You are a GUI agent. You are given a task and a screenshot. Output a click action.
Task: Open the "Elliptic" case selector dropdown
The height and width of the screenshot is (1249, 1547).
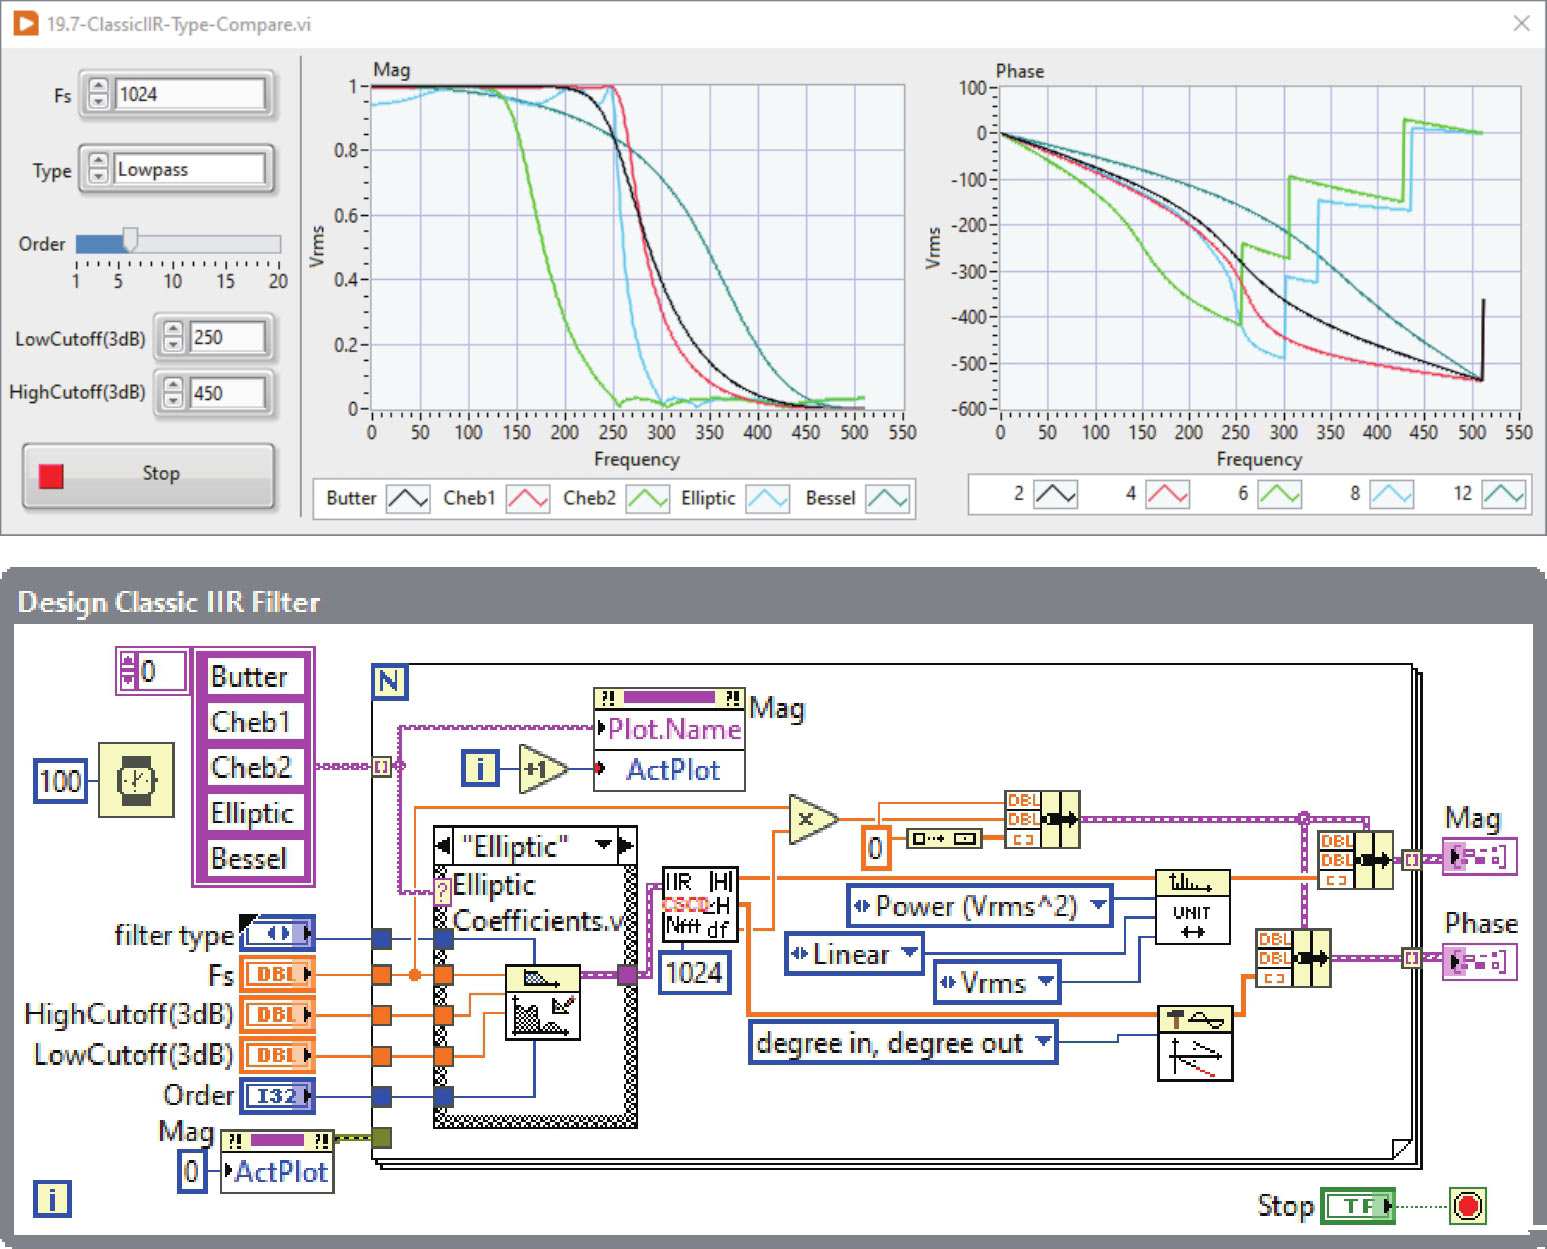point(604,846)
